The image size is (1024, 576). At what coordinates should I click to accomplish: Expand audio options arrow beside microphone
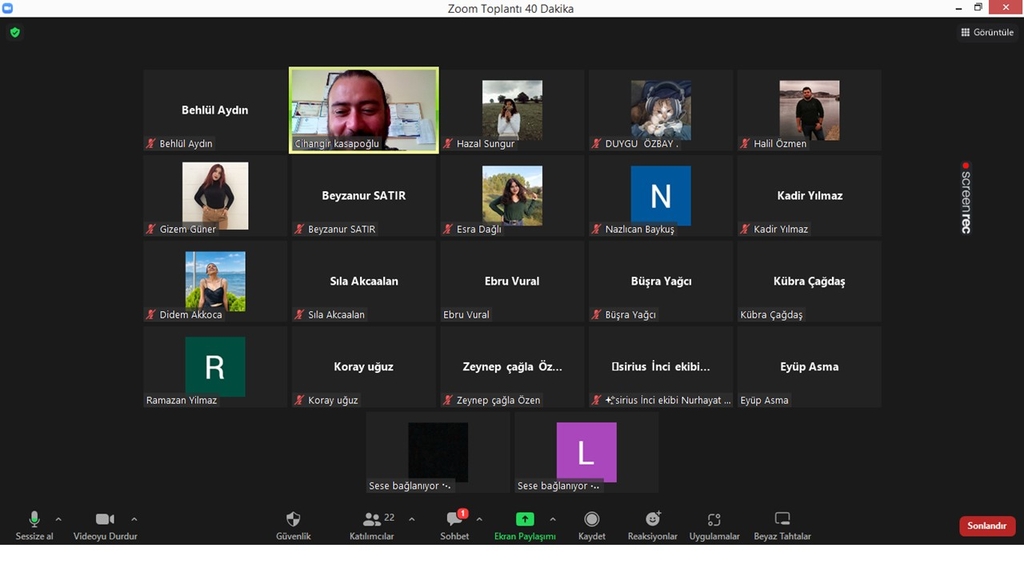pyautogui.click(x=58, y=519)
